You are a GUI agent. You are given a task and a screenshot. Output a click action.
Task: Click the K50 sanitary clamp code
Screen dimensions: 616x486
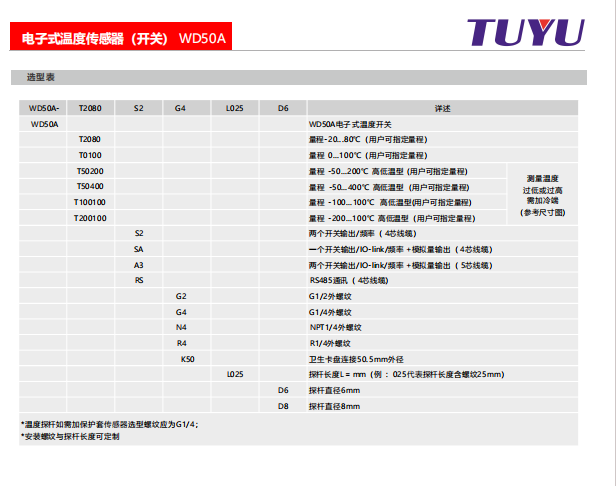(x=187, y=358)
